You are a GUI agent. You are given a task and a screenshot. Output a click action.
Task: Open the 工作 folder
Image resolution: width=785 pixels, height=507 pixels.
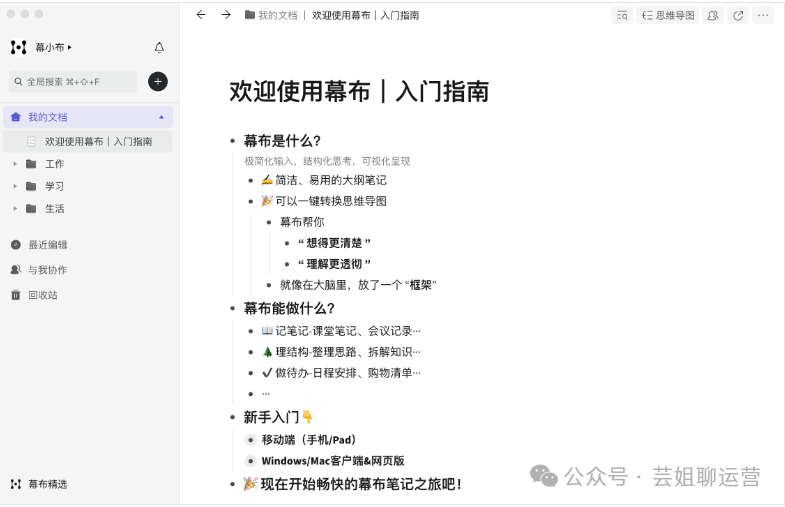55,164
